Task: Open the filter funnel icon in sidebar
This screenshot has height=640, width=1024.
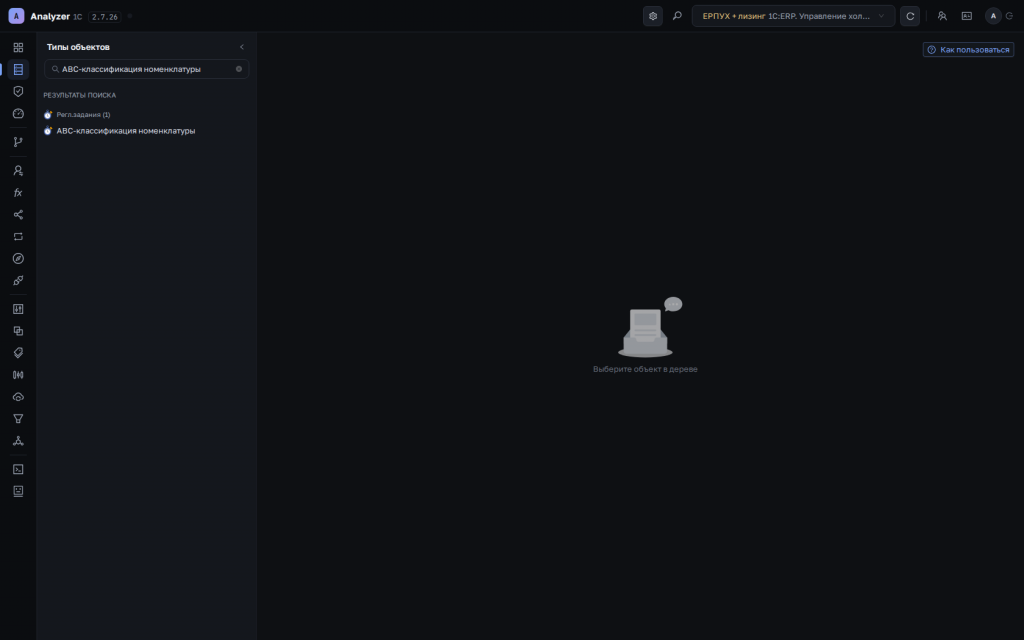Action: tap(18, 419)
